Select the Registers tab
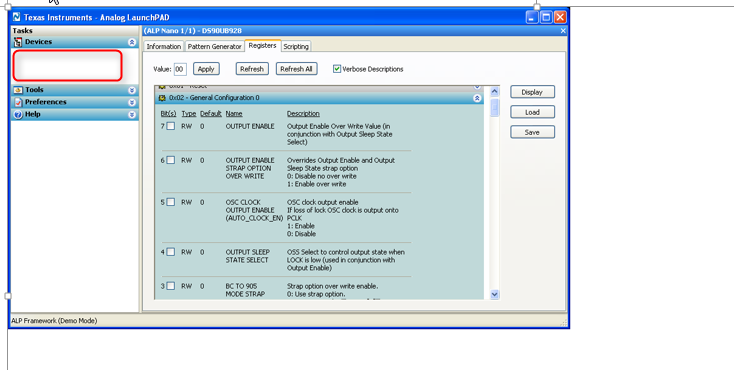The width and height of the screenshot is (734, 370). tap(262, 45)
